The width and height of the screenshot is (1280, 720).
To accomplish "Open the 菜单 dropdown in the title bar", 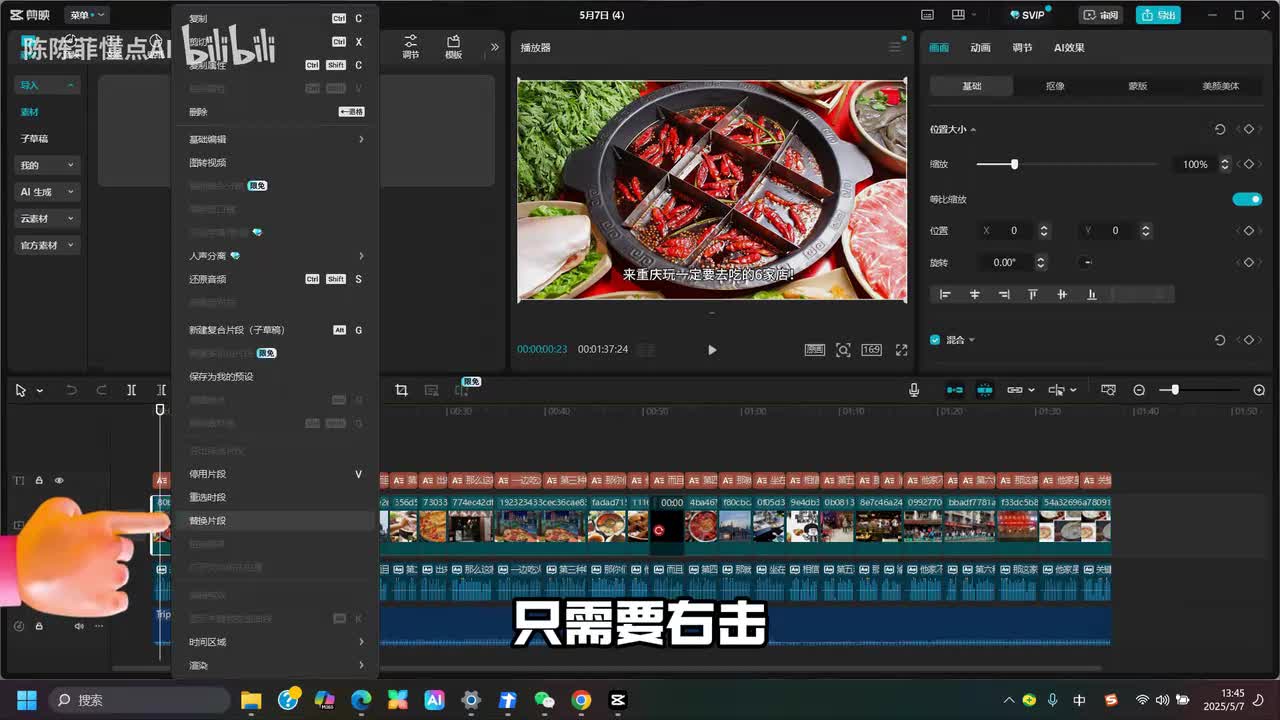I will click(x=86, y=15).
